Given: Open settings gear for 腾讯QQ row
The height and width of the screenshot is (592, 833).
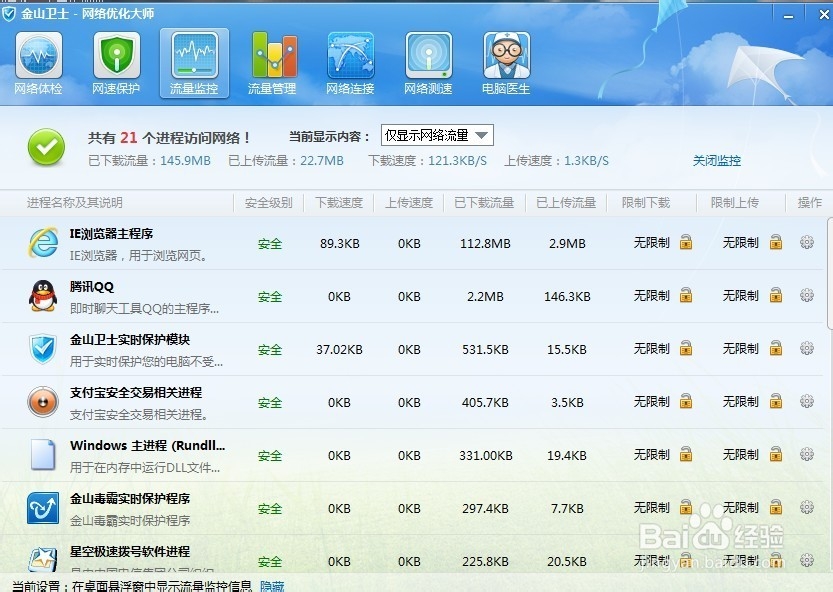Looking at the screenshot, I should [x=806, y=295].
